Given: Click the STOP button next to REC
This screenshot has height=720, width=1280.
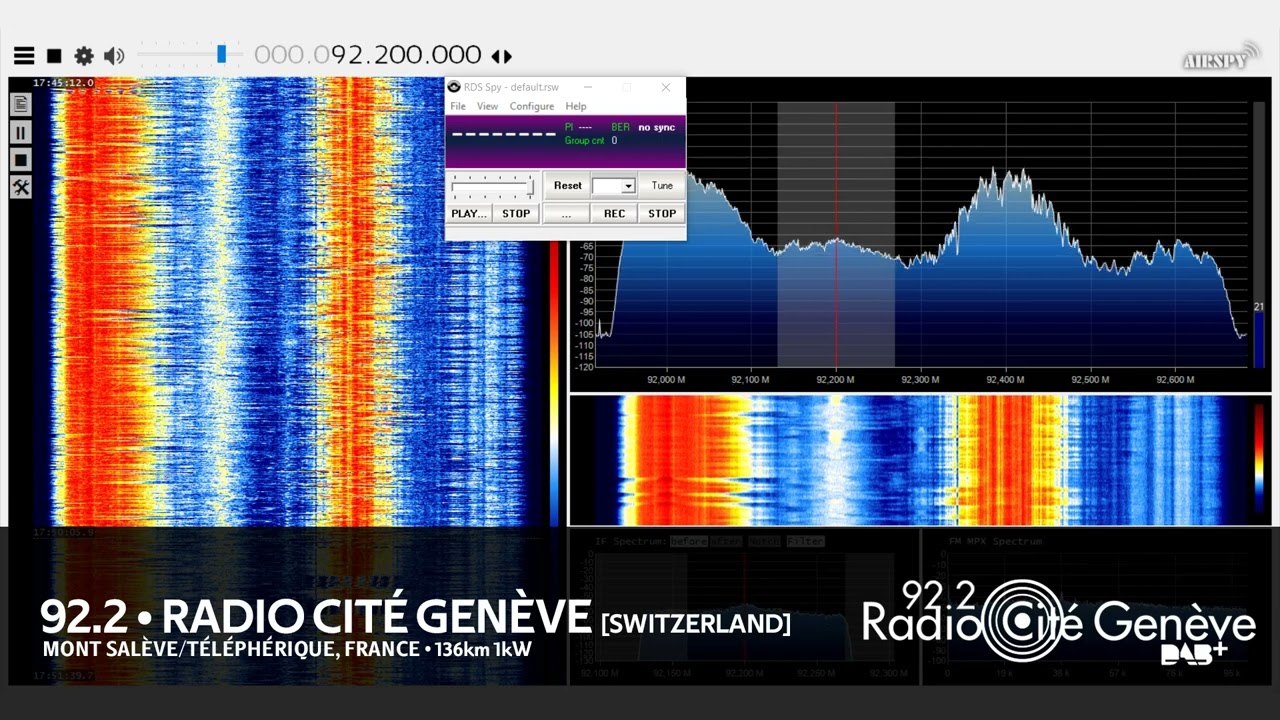Looking at the screenshot, I should [x=662, y=213].
